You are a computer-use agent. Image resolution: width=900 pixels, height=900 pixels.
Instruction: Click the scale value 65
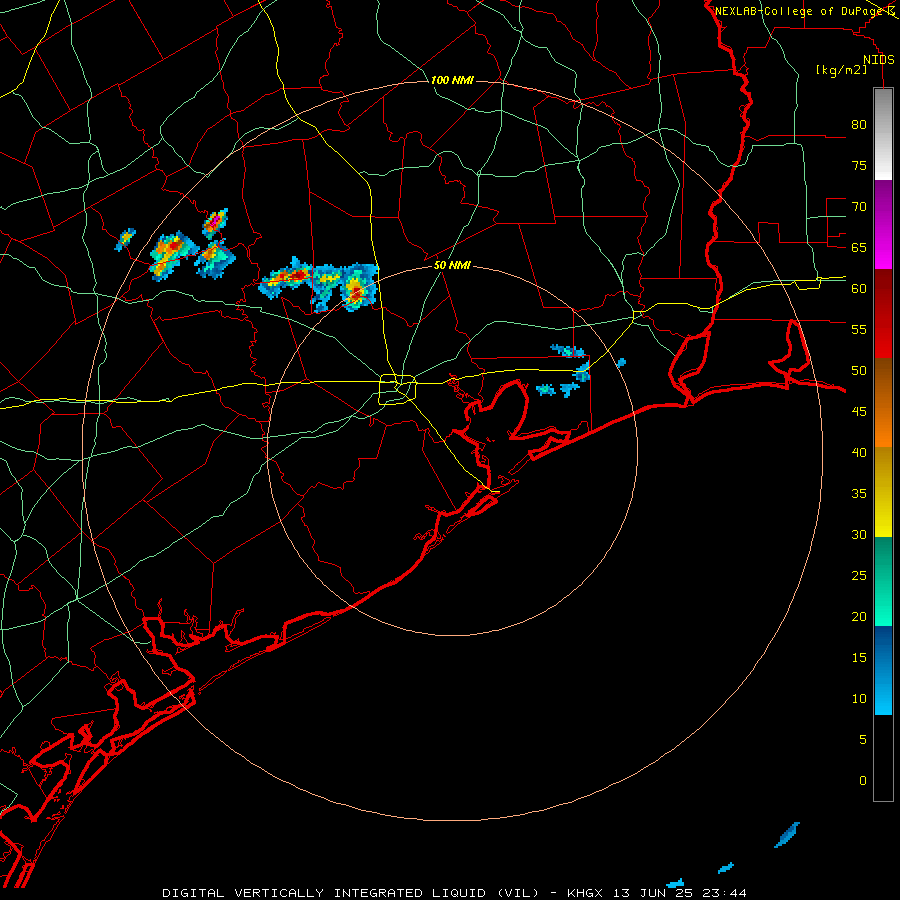pos(859,247)
